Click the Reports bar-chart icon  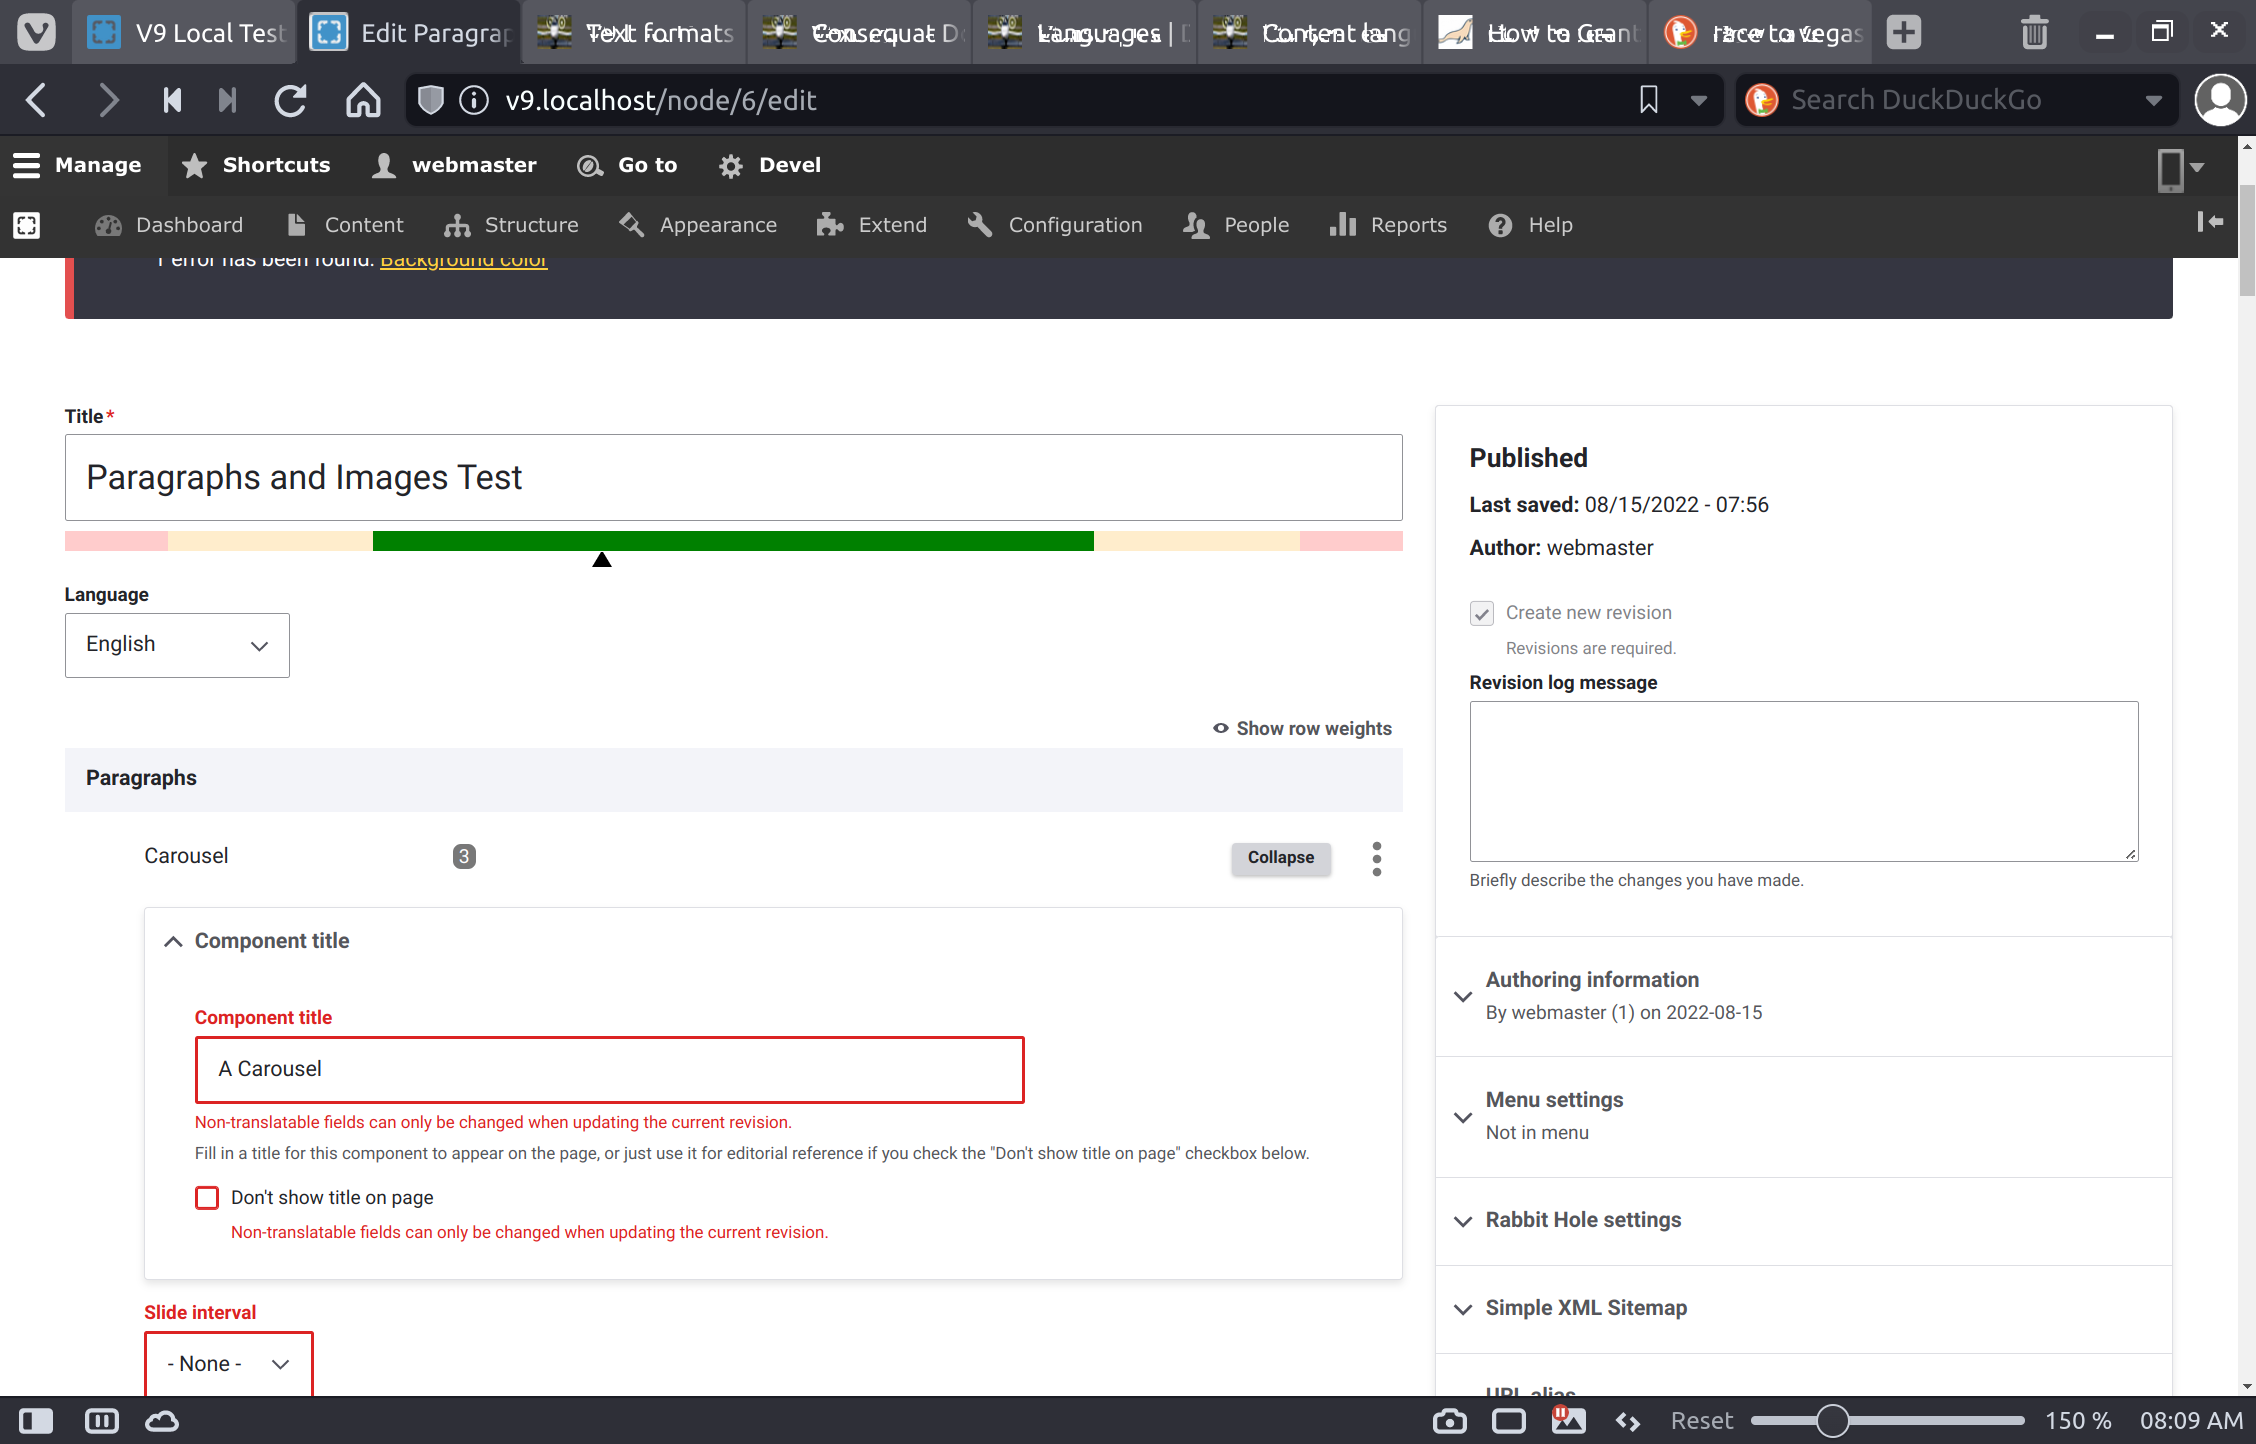(x=1344, y=225)
